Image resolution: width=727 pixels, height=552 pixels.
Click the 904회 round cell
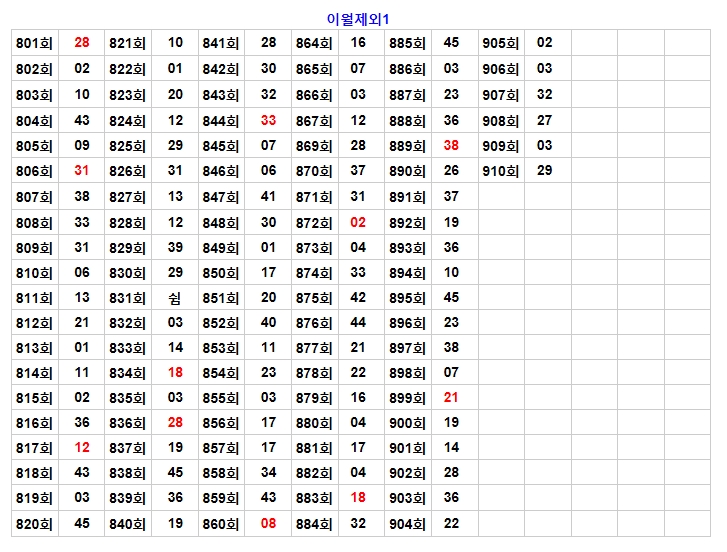point(407,523)
